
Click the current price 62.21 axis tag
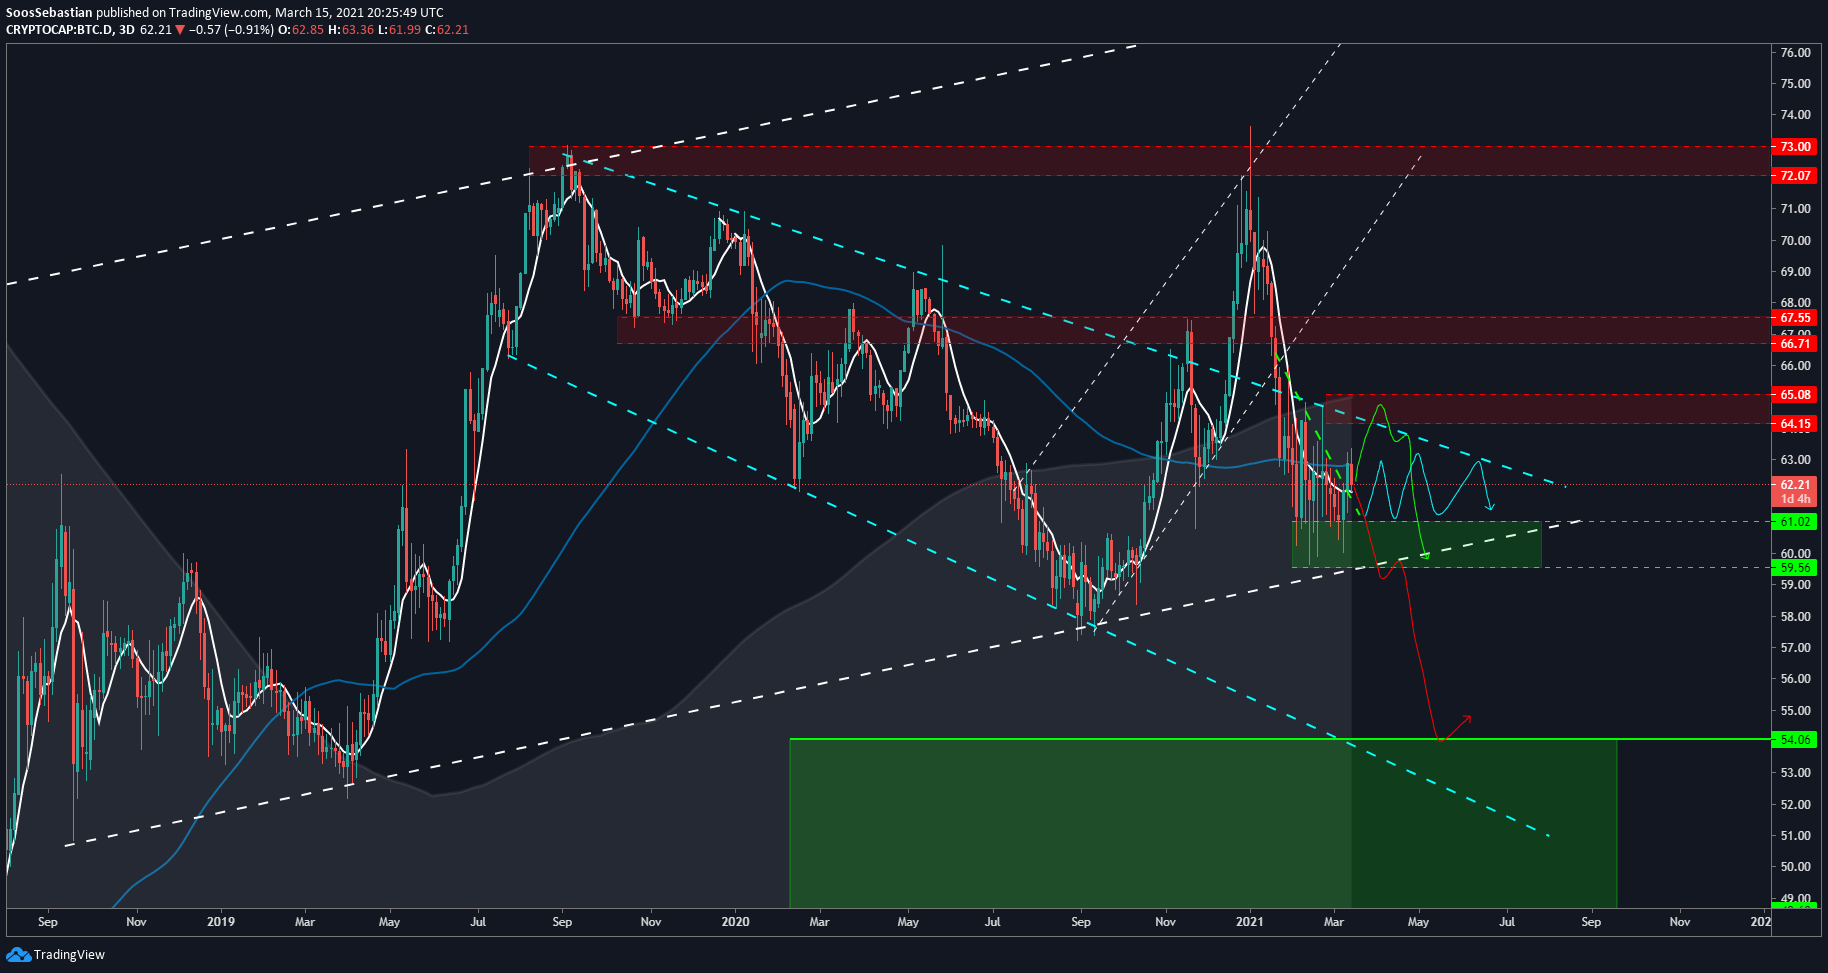click(x=1795, y=485)
